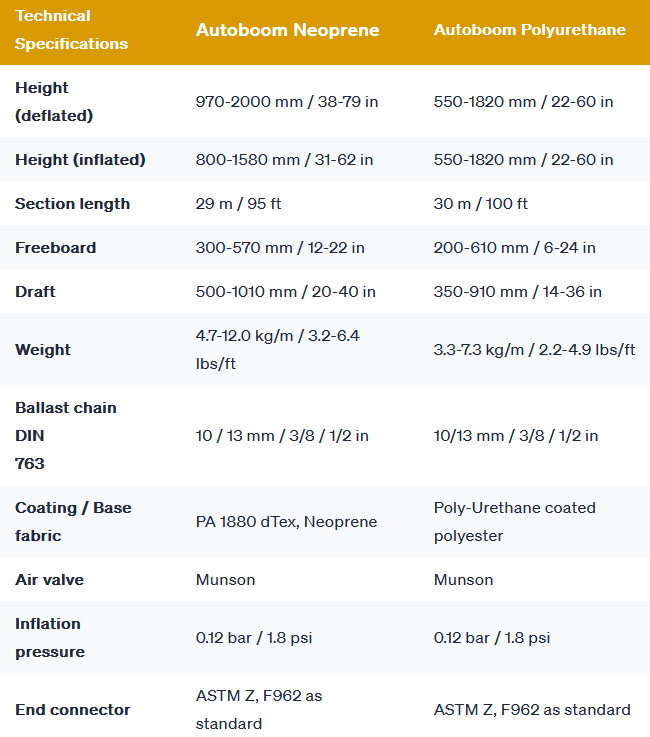
Task: Click the Freeboard row label
Action: point(56,248)
